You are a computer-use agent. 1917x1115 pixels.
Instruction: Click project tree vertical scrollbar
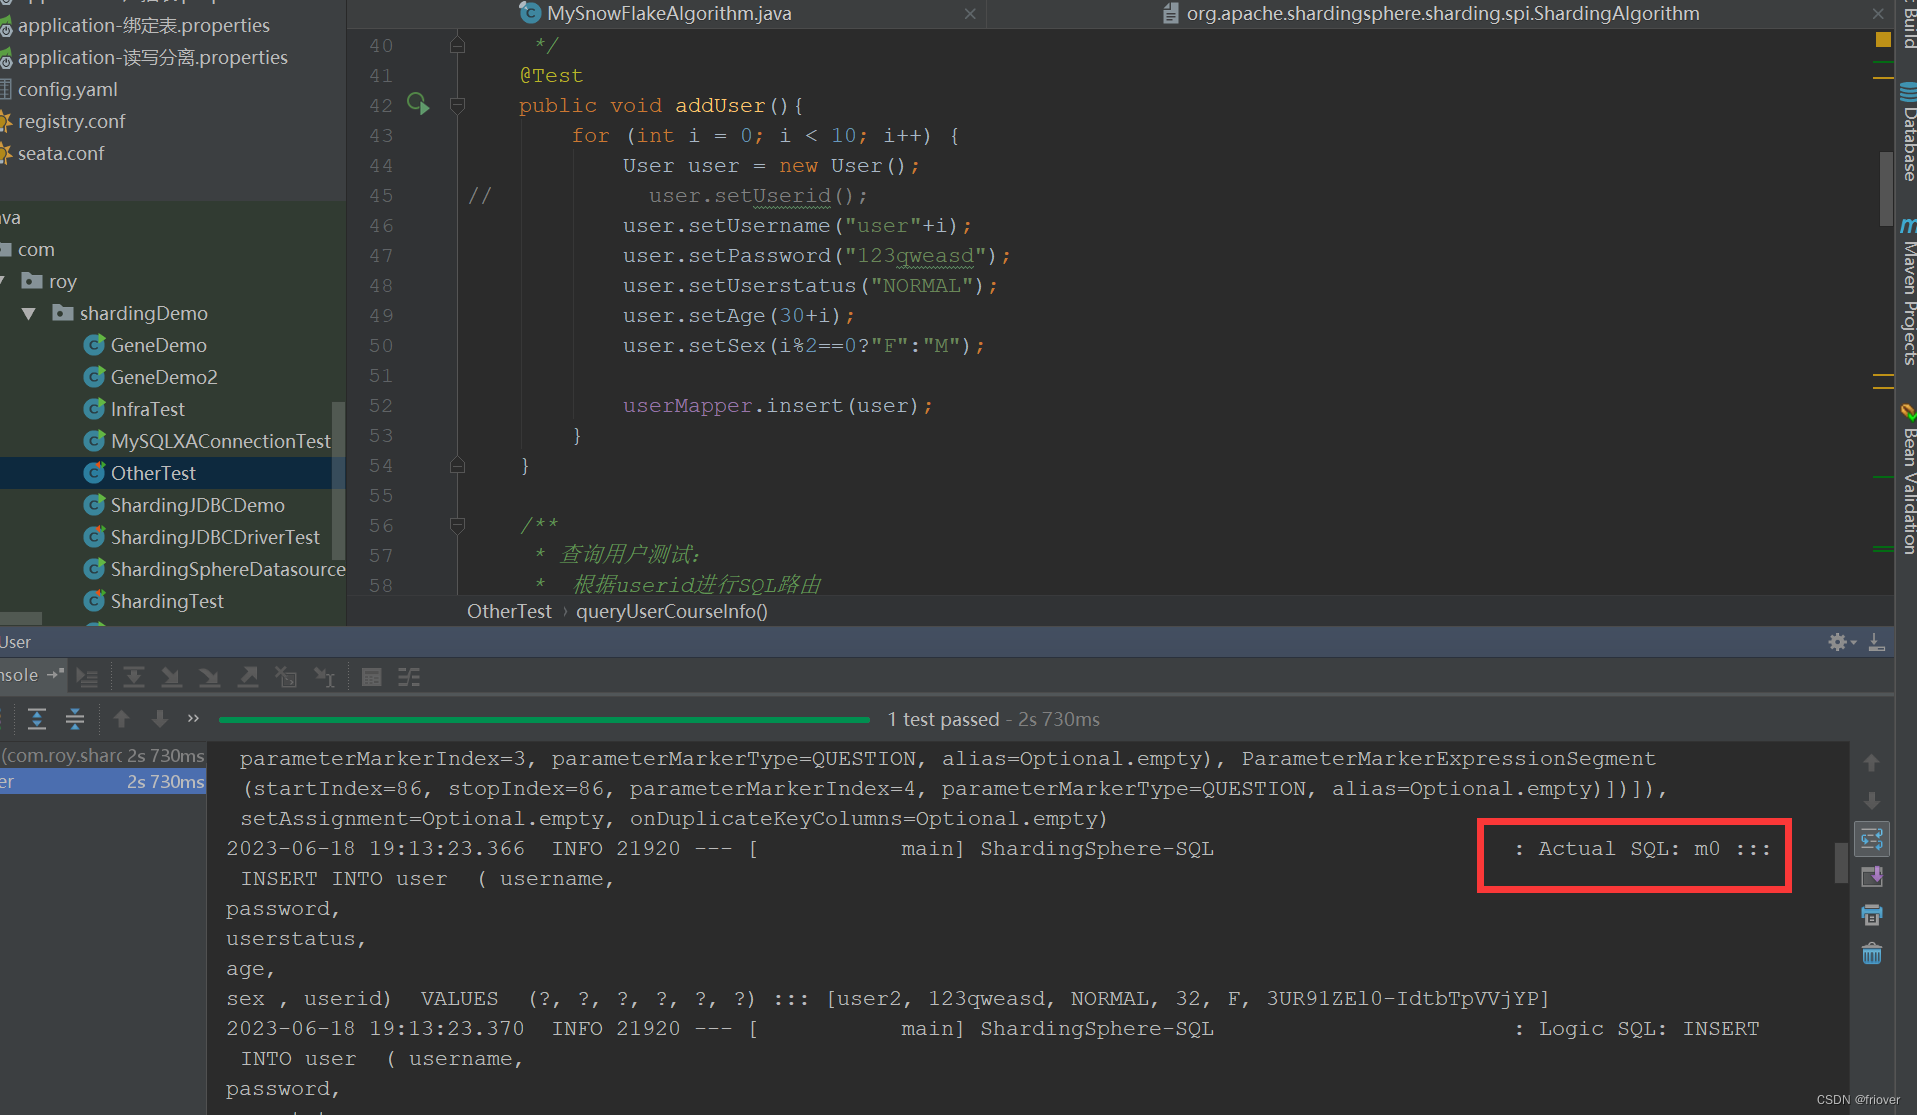click(338, 480)
